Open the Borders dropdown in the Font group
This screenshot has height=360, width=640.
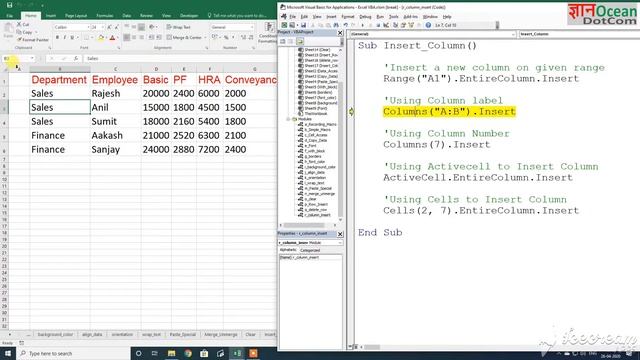tap(92, 38)
